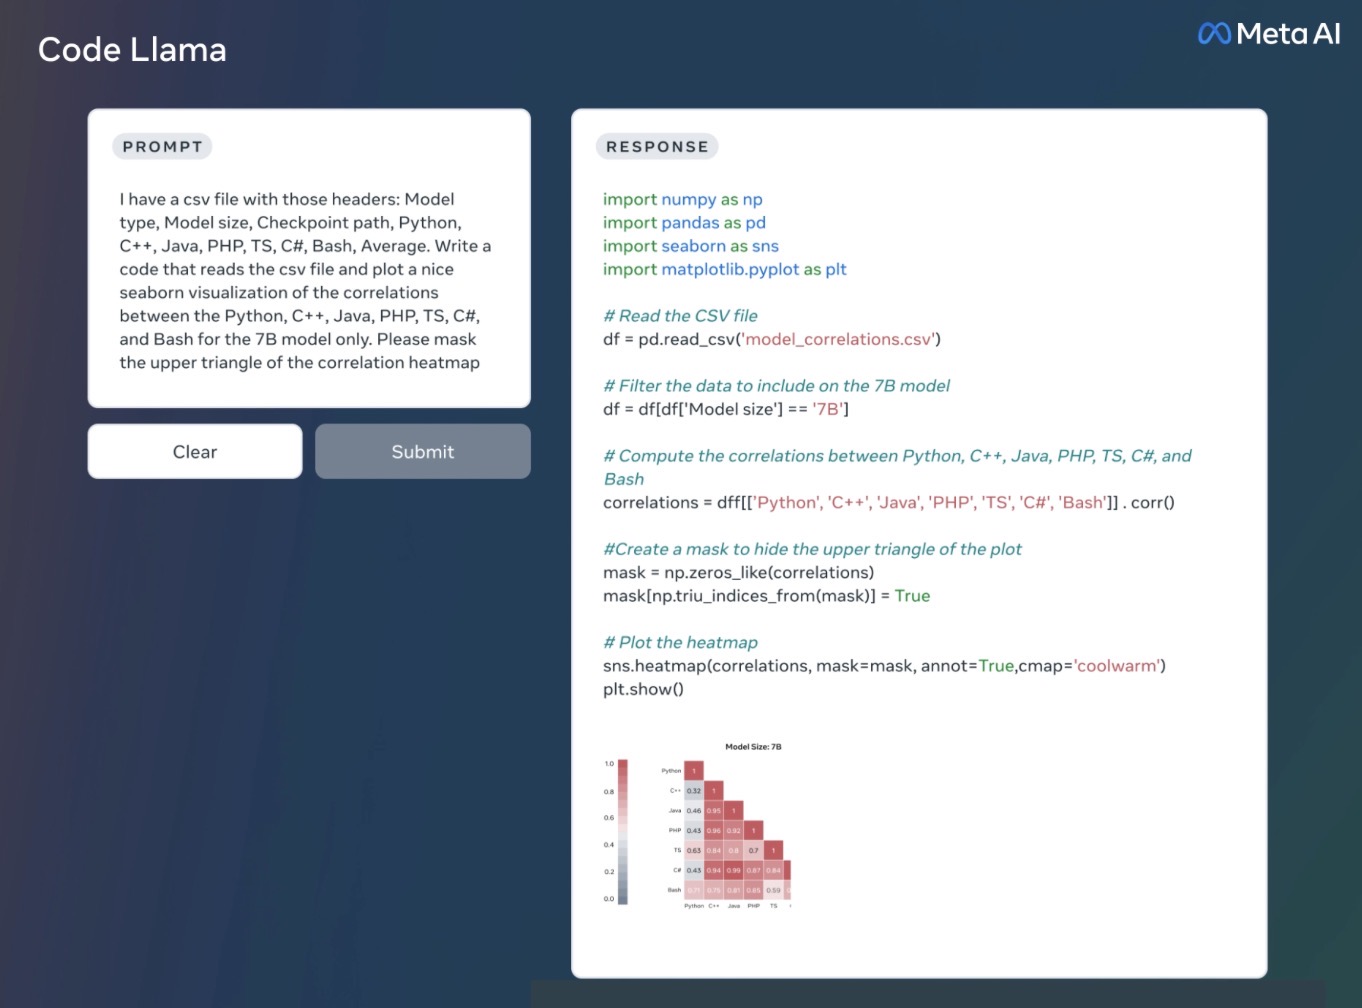This screenshot has height=1008, width=1362.
Task: Click the Meta AI infinity logo icon
Action: click(x=1214, y=34)
